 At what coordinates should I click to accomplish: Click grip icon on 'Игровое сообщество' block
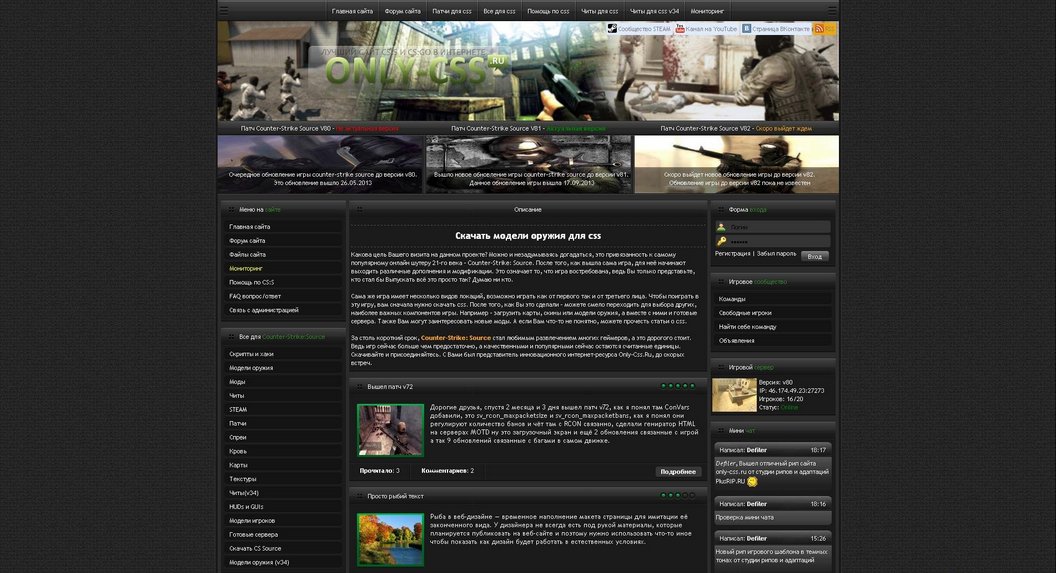coord(721,281)
